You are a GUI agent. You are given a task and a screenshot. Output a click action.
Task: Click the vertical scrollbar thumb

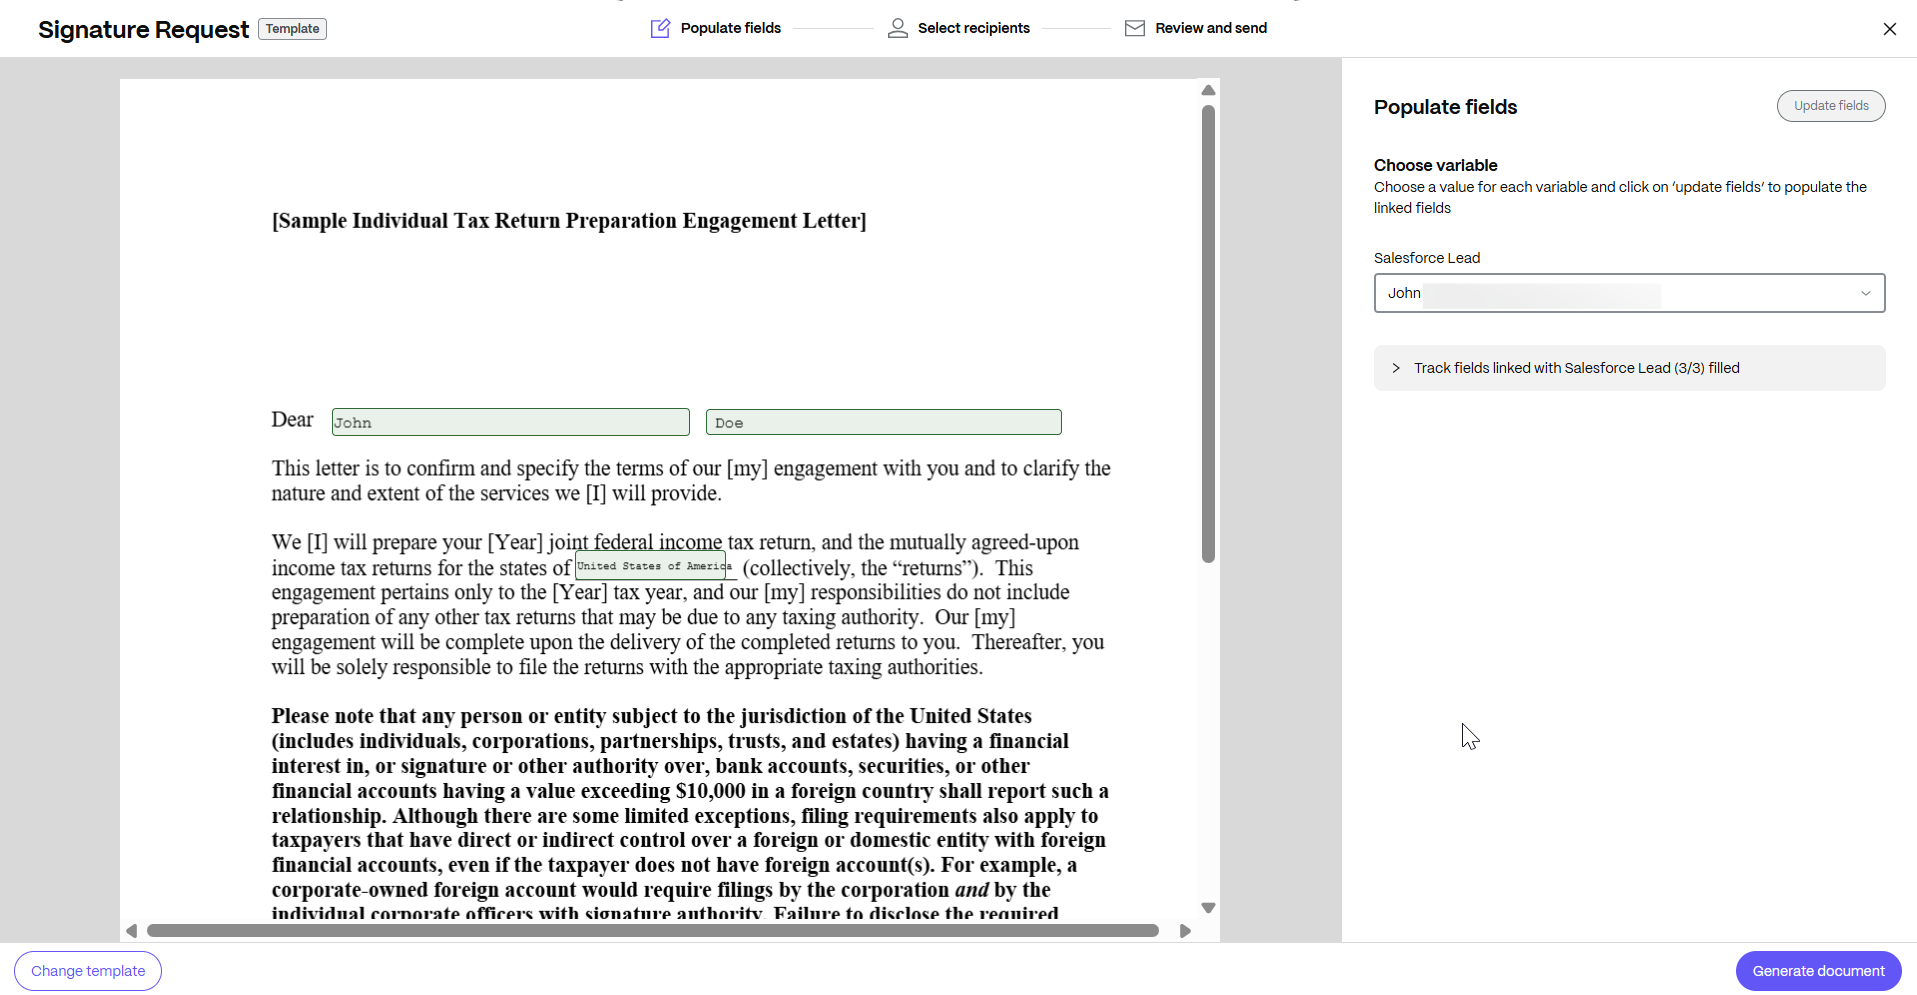coord(1208,333)
